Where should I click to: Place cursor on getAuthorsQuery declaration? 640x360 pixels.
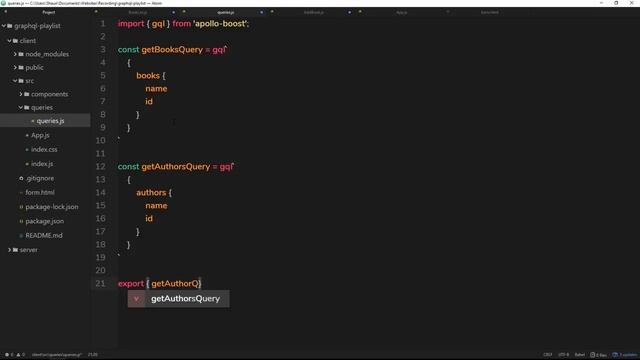(x=176, y=167)
